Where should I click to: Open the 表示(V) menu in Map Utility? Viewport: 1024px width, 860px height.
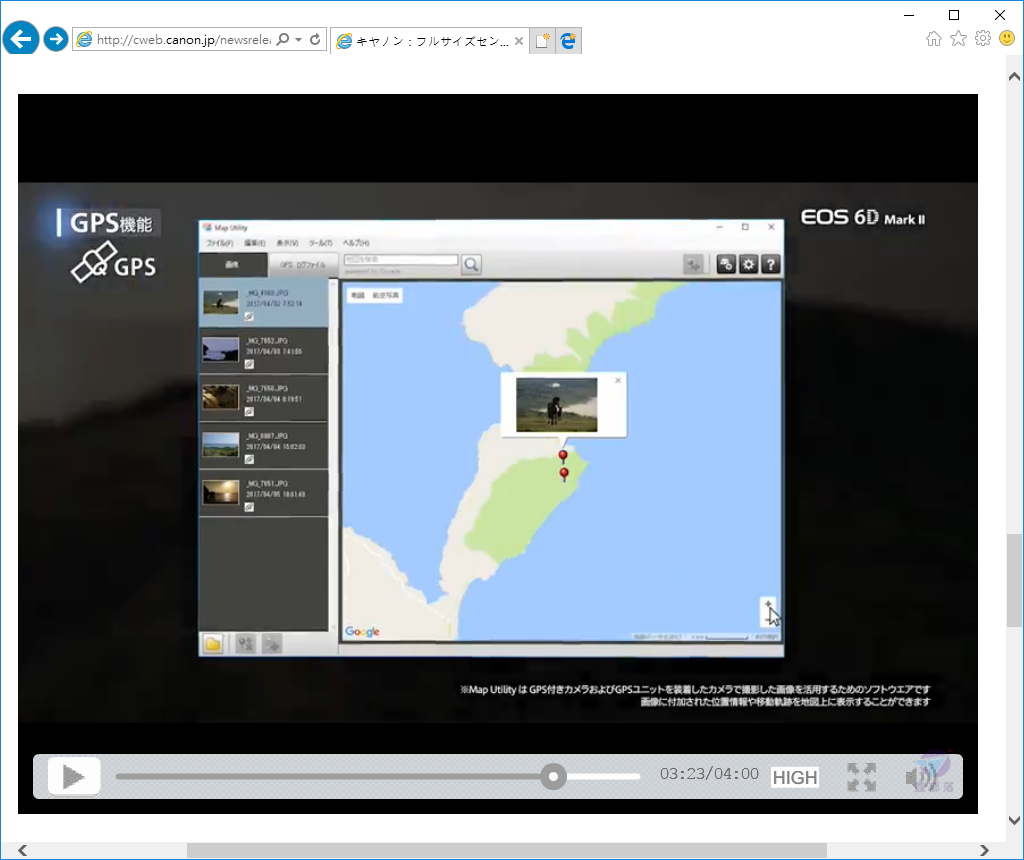point(287,243)
